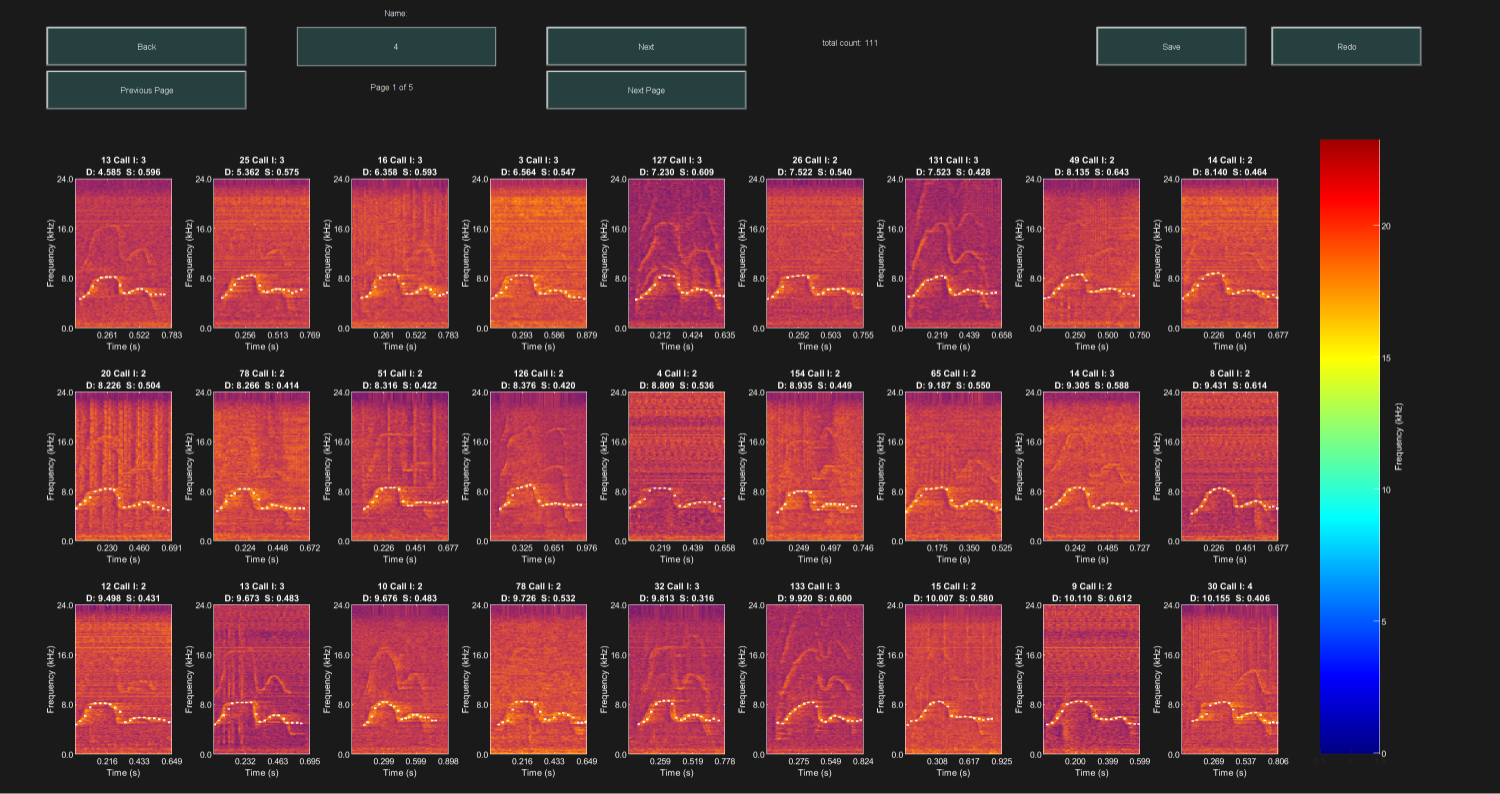Click the total count: 111 label
The width and height of the screenshot is (1500, 794).
[x=850, y=43]
